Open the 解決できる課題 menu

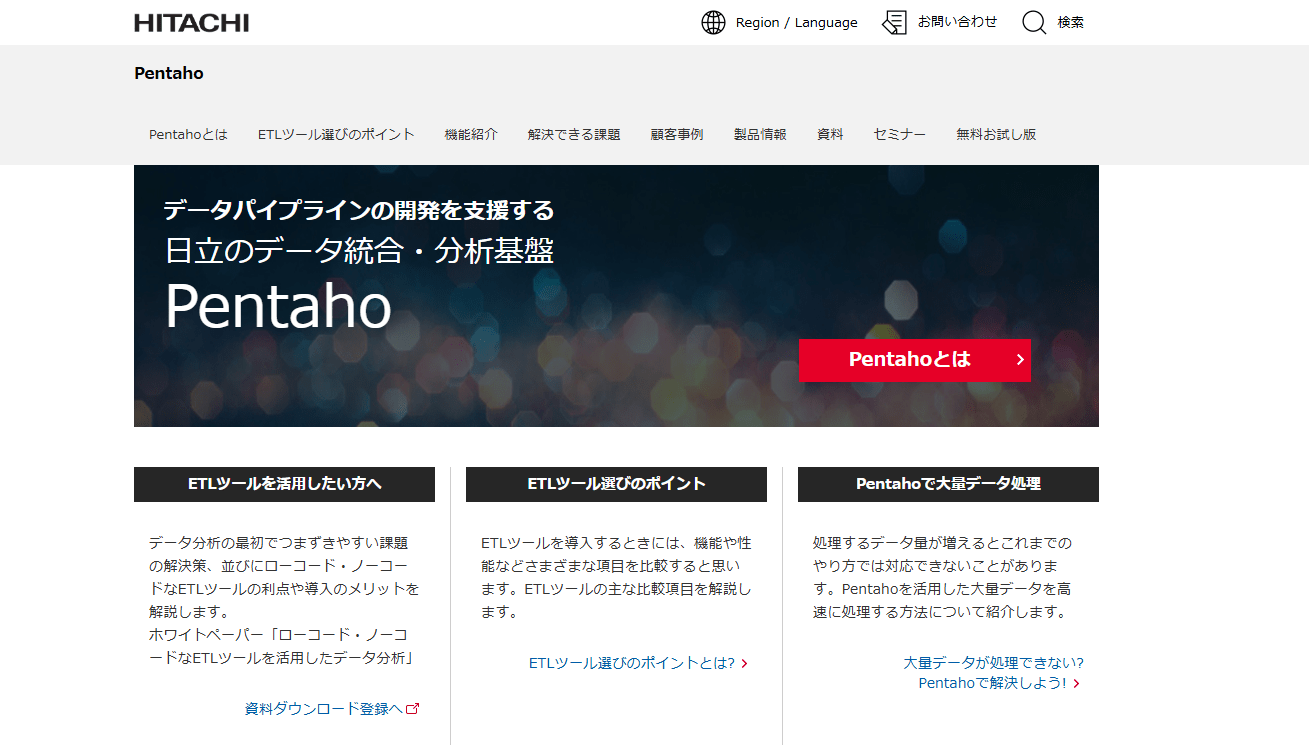pyautogui.click(x=574, y=134)
